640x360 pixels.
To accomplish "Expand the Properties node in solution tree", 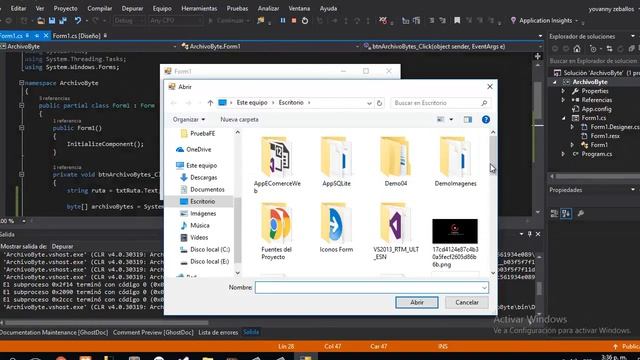I will (x=563, y=91).
